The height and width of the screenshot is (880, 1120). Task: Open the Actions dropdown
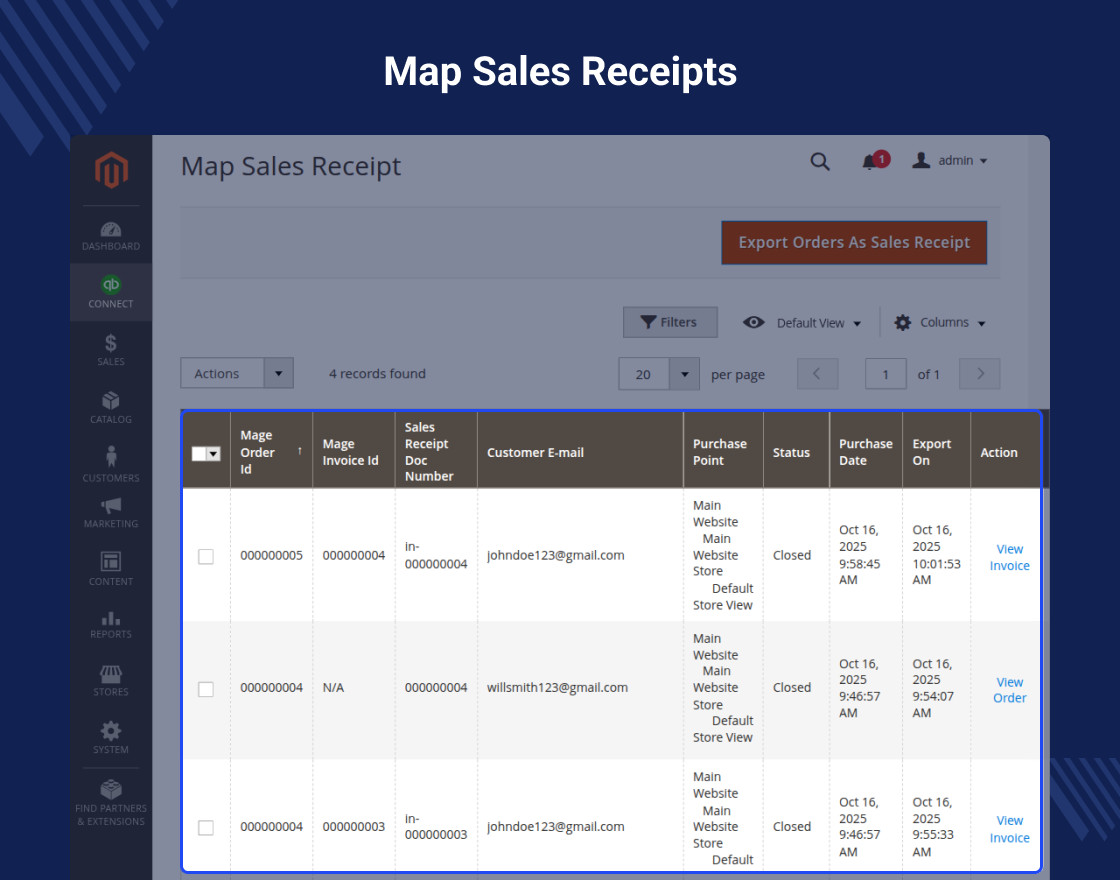pyautogui.click(x=237, y=374)
